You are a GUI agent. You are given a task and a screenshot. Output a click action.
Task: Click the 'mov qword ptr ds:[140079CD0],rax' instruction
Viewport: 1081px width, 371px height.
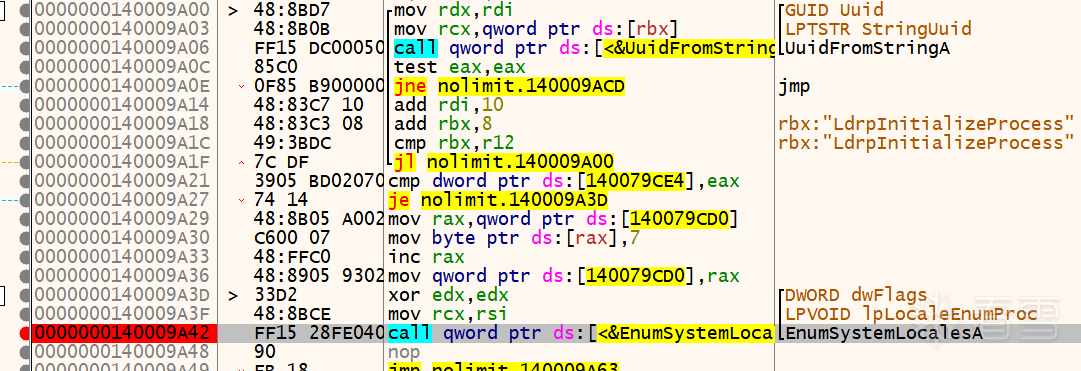(x=564, y=276)
